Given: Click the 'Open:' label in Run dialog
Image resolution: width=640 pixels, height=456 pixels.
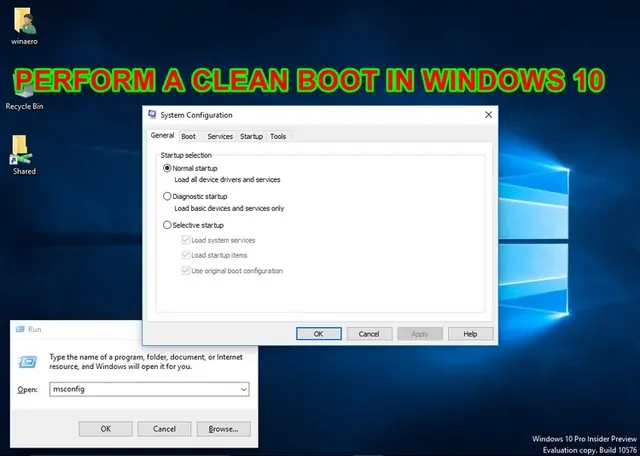Looking at the screenshot, I should click(x=27, y=389).
